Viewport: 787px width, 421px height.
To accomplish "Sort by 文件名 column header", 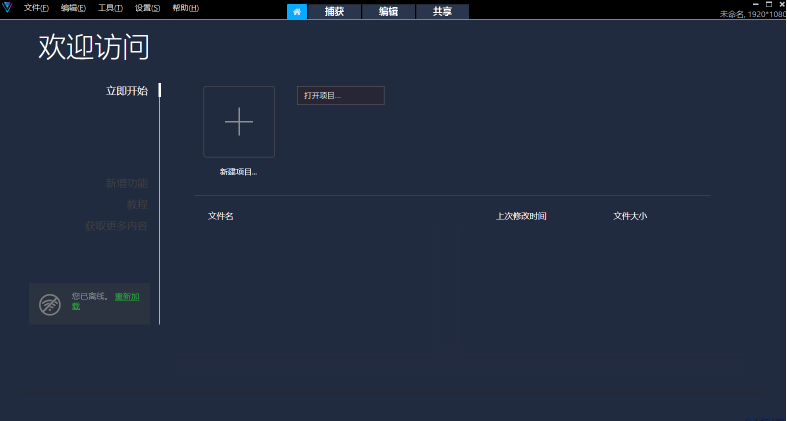I will coord(221,216).
